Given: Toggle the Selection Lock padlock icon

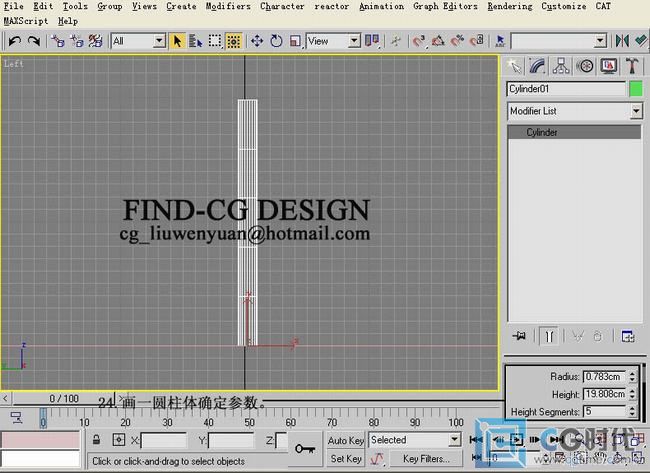Looking at the screenshot, I should tap(96, 440).
